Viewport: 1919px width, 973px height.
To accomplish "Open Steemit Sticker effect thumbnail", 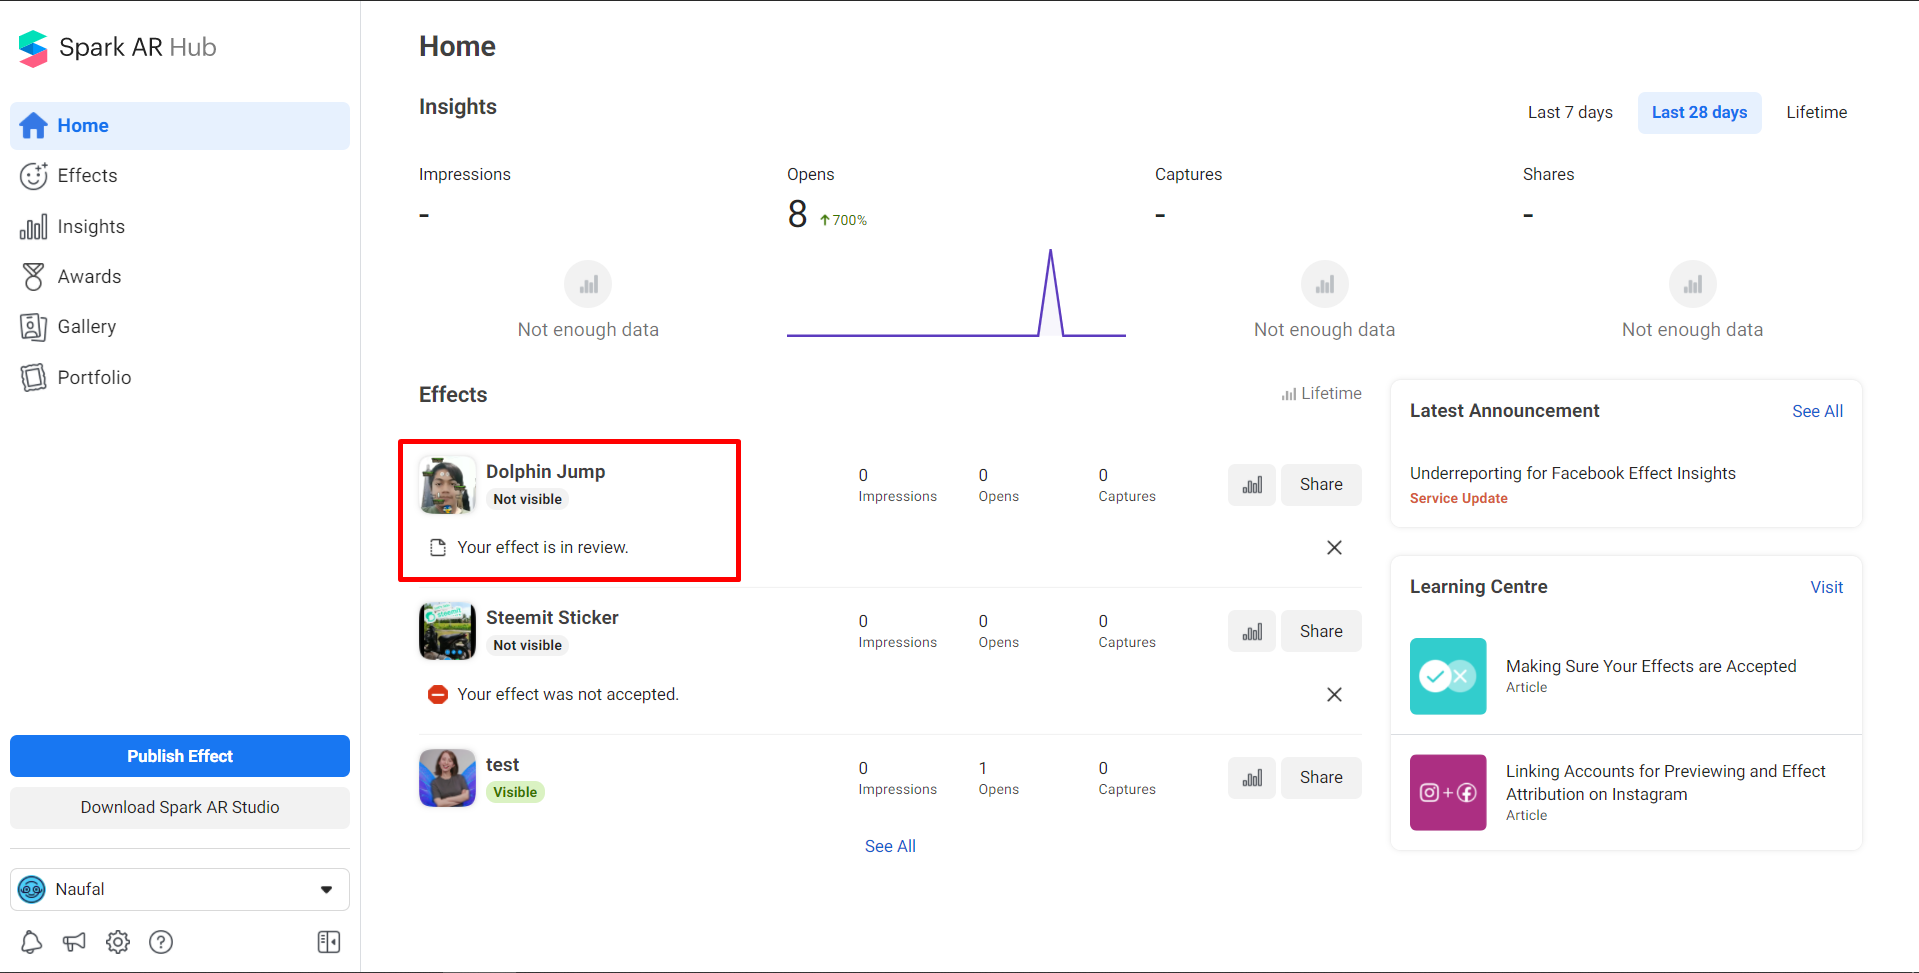I will tap(447, 631).
